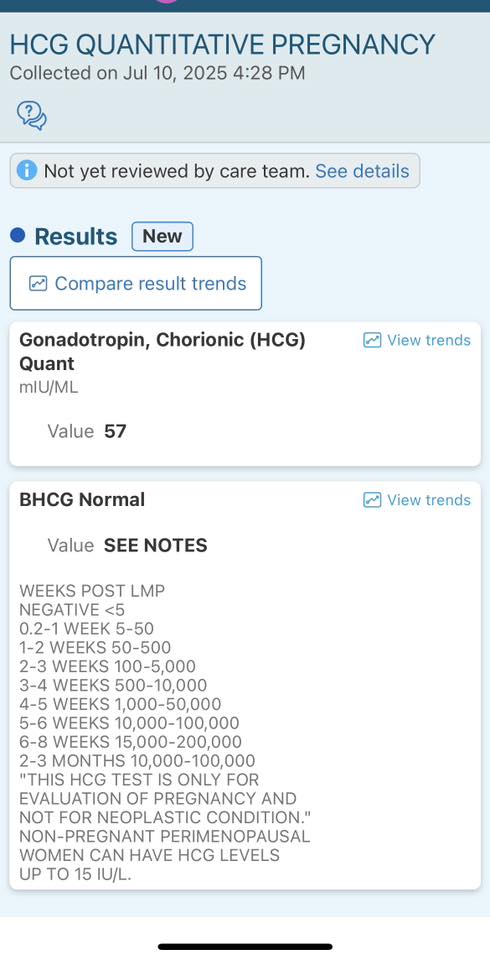The image size is (490, 960).
Task: Open the BHCG Normal result card
Action: tap(245, 685)
